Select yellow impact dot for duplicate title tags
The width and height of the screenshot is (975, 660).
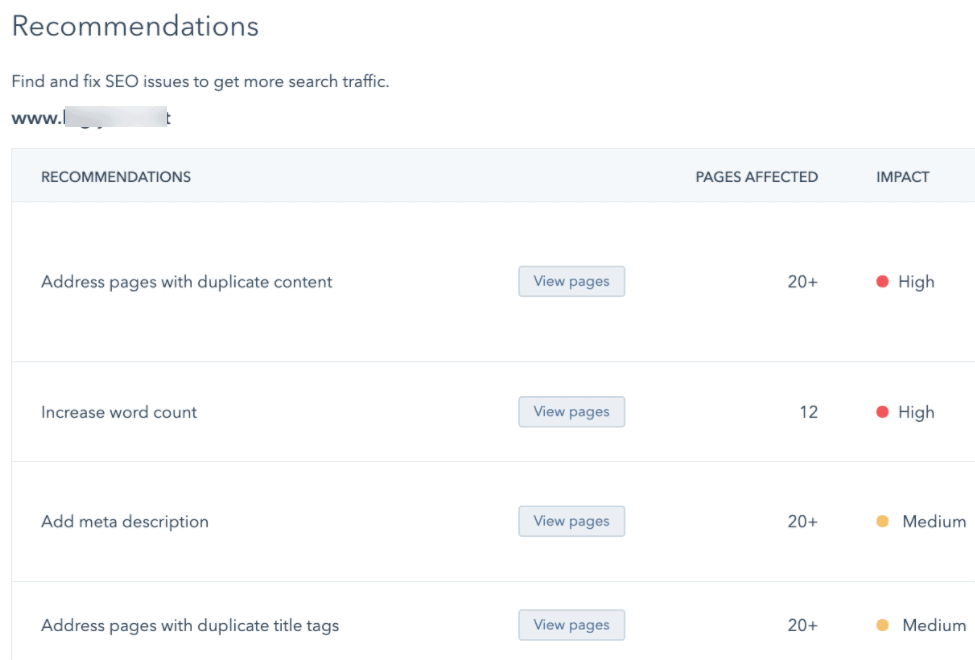click(x=882, y=626)
